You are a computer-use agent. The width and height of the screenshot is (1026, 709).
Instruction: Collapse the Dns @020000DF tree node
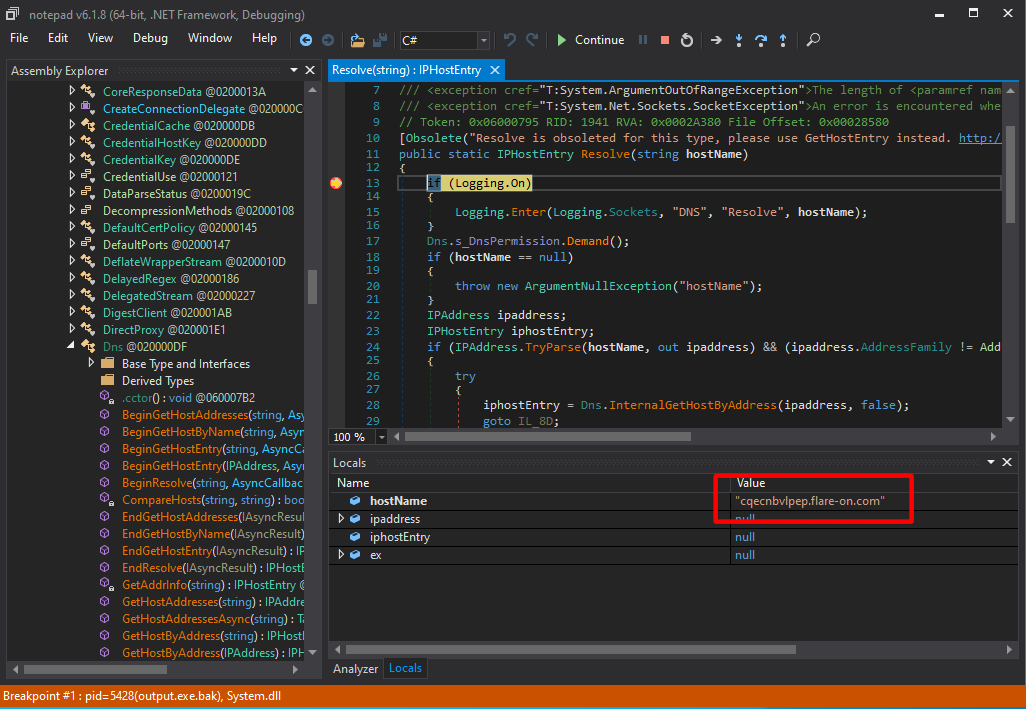(71, 347)
